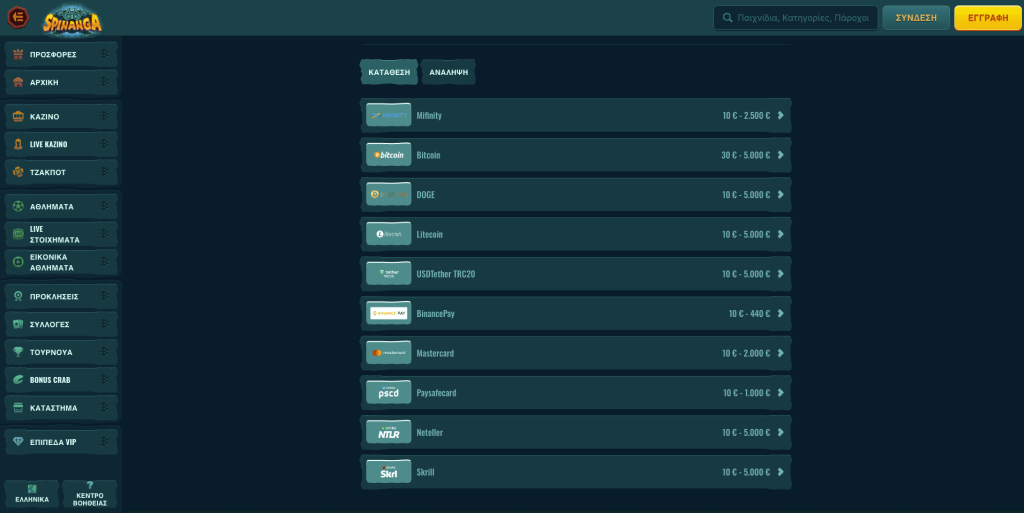Click the yellow ΕΓΓΡΑΦΗ button
Screen dimensions: 1024x513
pyautogui.click(x=987, y=18)
